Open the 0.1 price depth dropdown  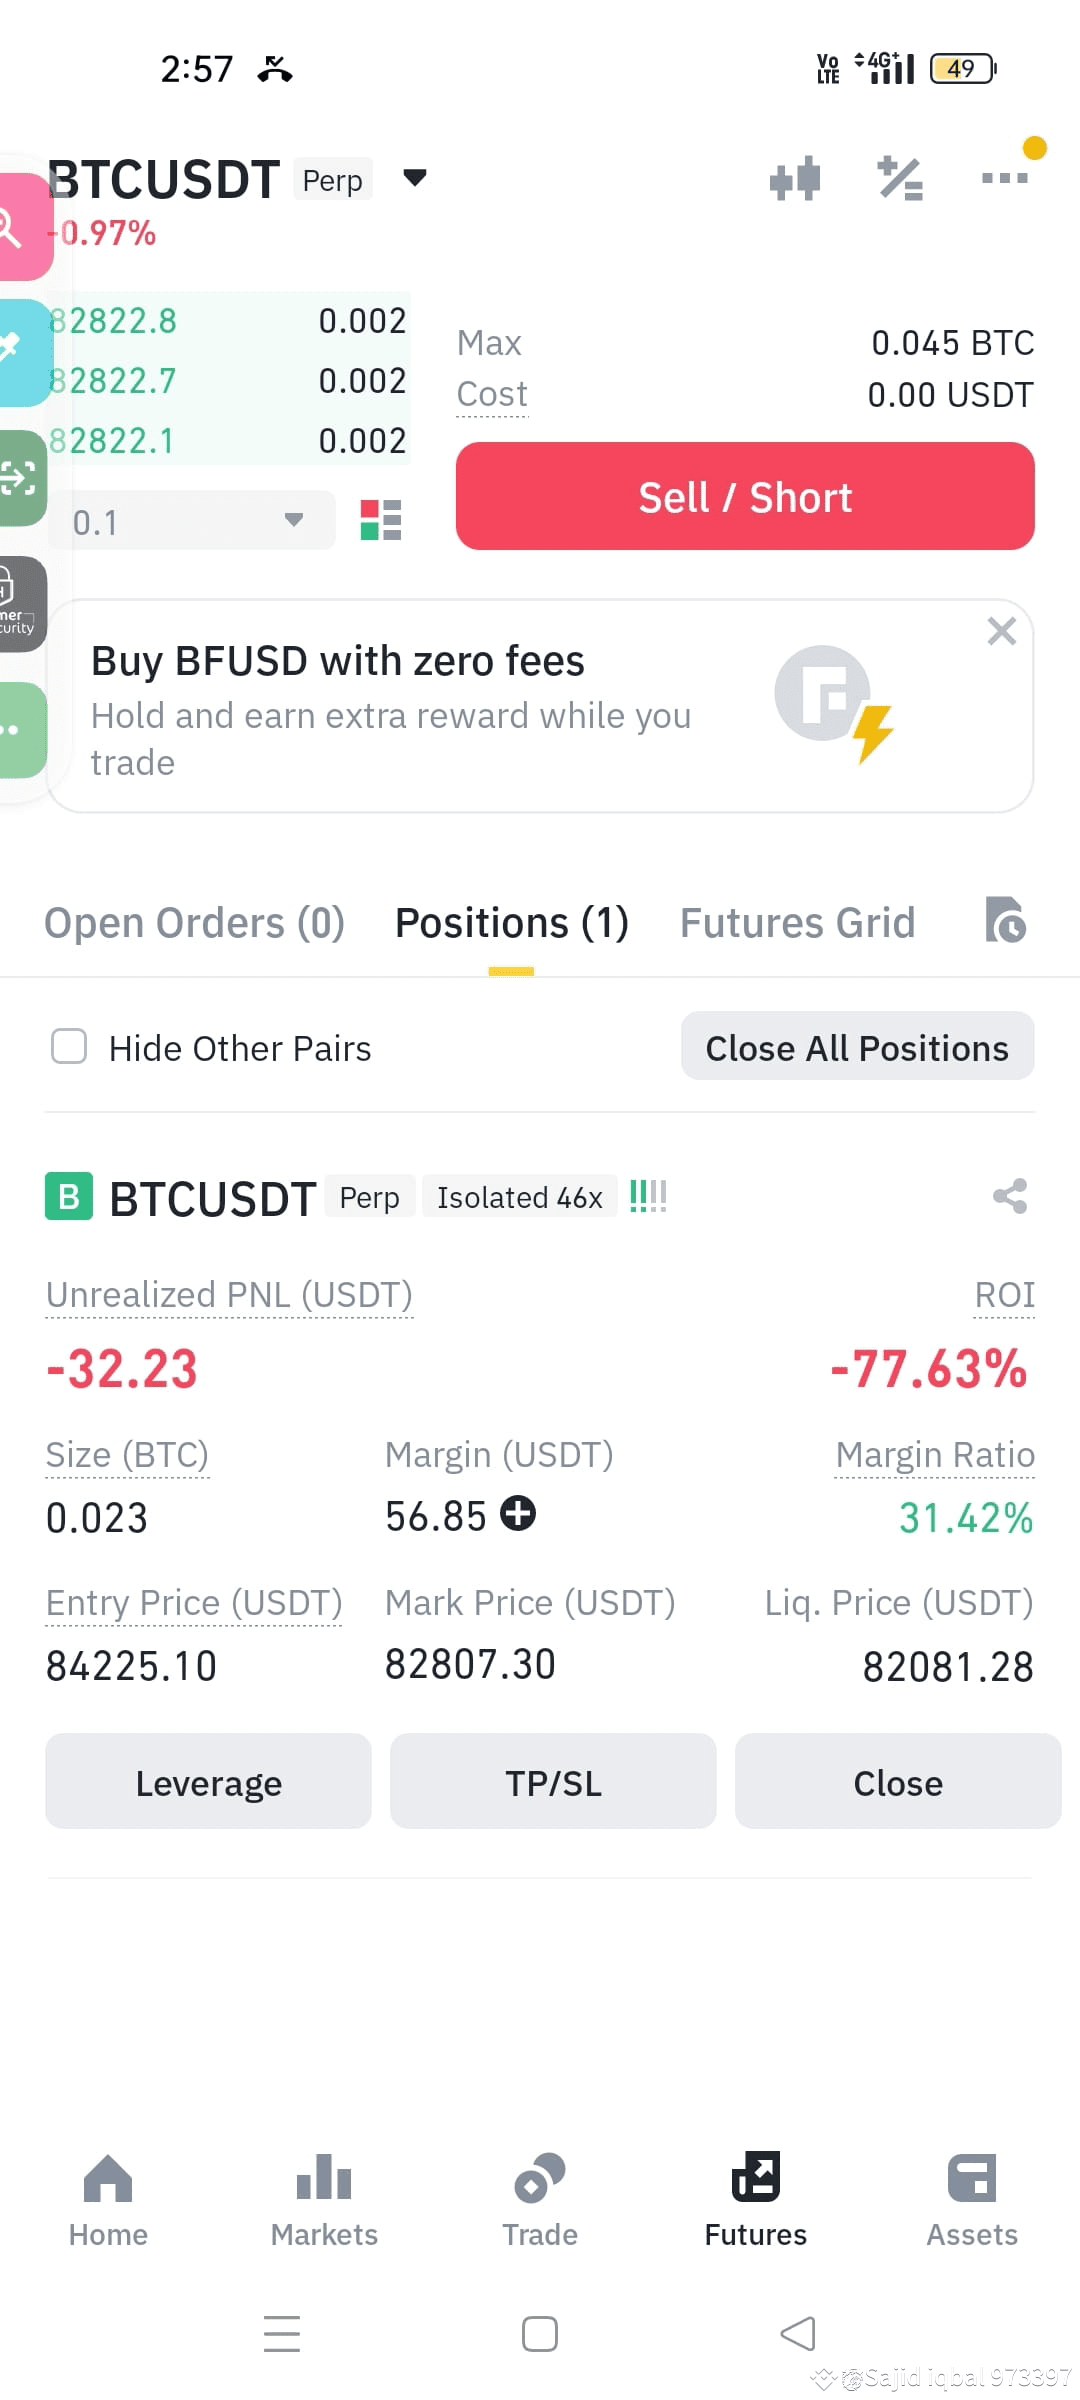pos(191,520)
